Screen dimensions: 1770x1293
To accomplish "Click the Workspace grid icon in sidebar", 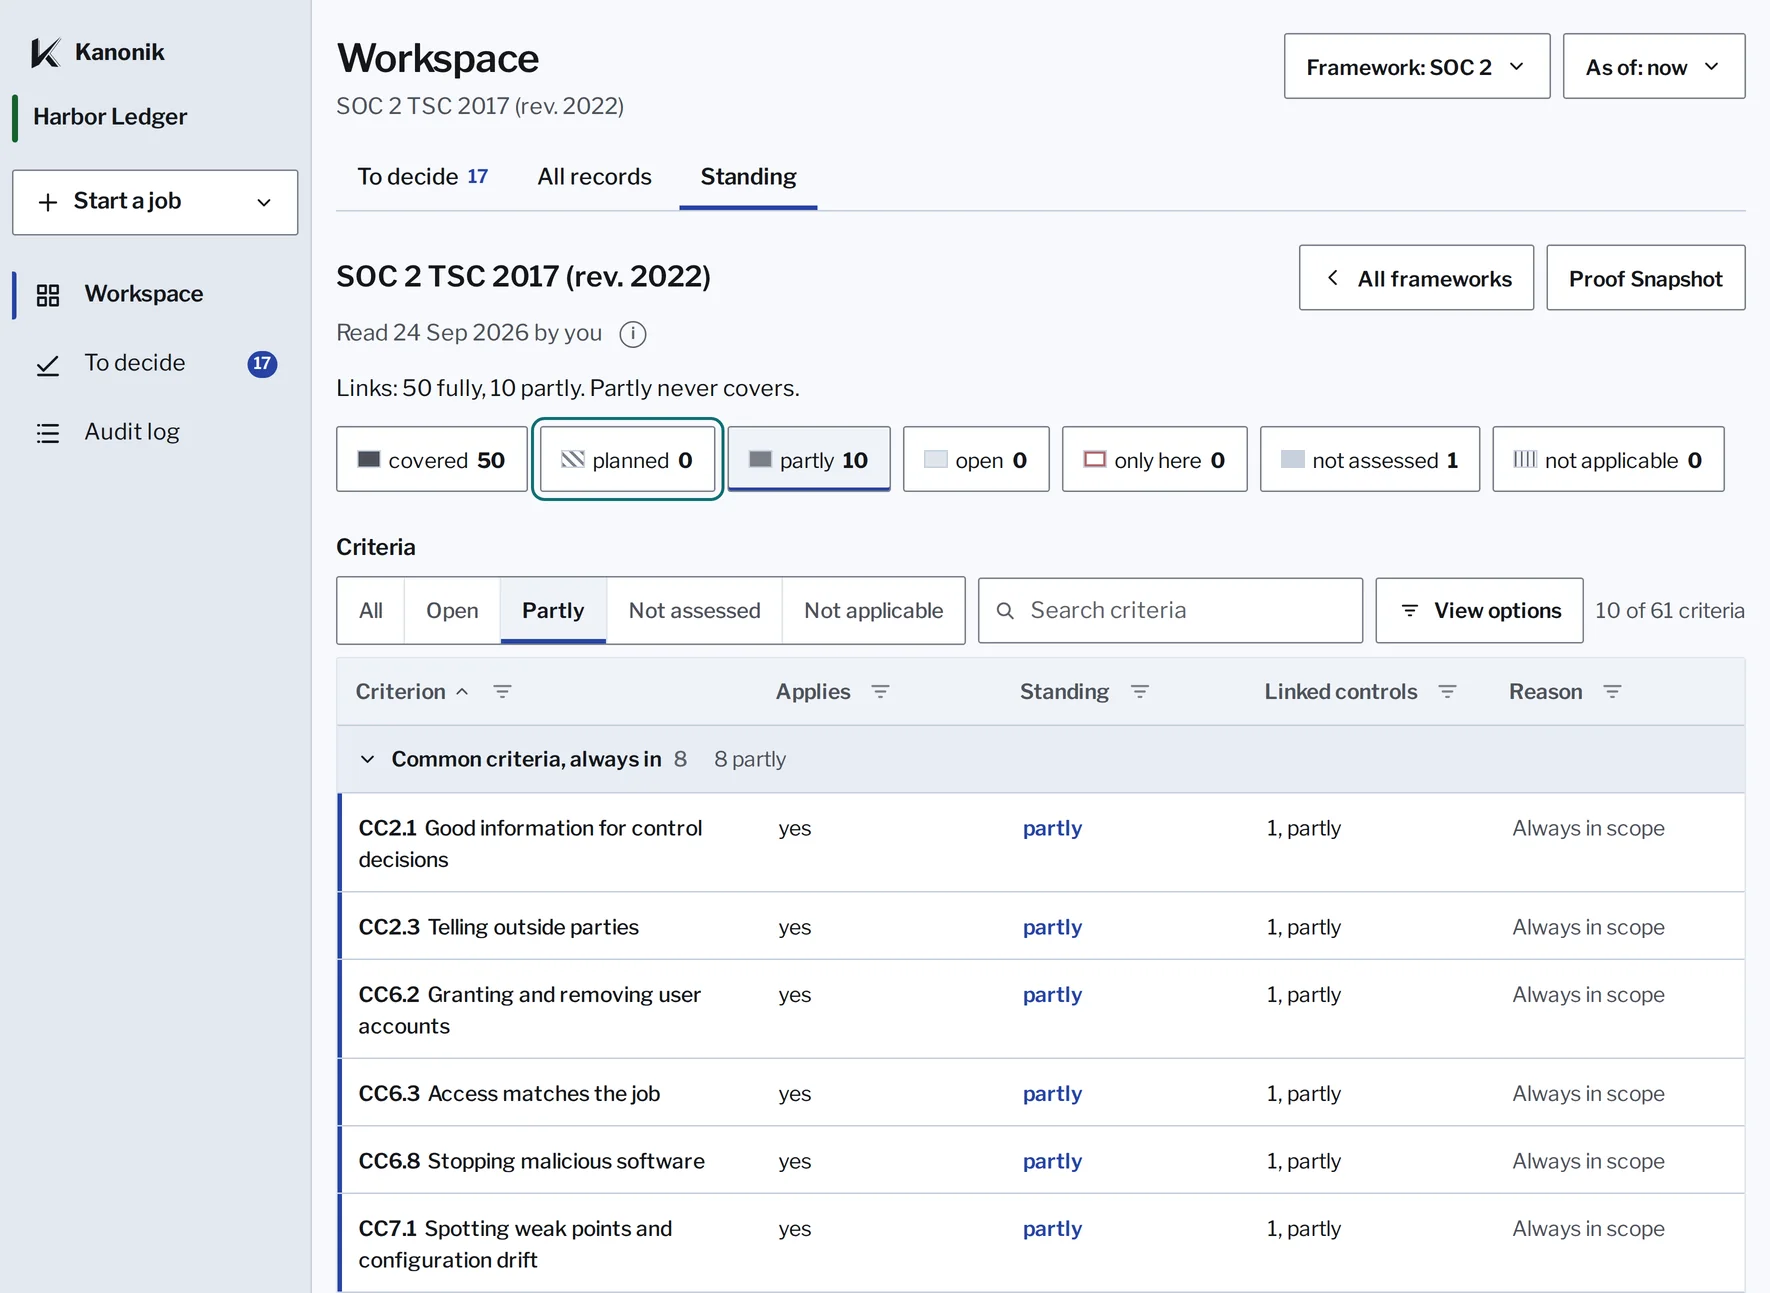I will point(48,295).
